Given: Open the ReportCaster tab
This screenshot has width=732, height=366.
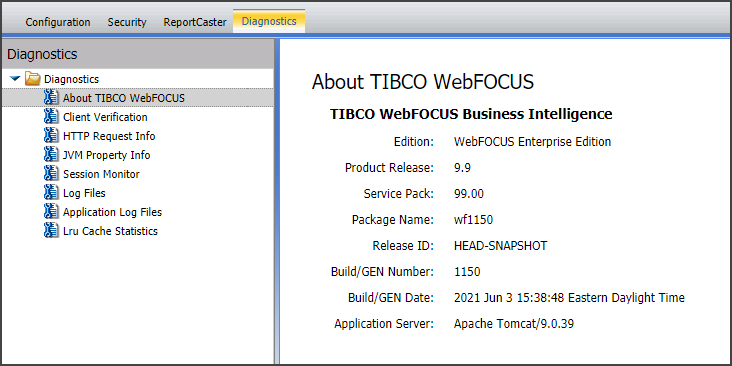Looking at the screenshot, I should 195,22.
